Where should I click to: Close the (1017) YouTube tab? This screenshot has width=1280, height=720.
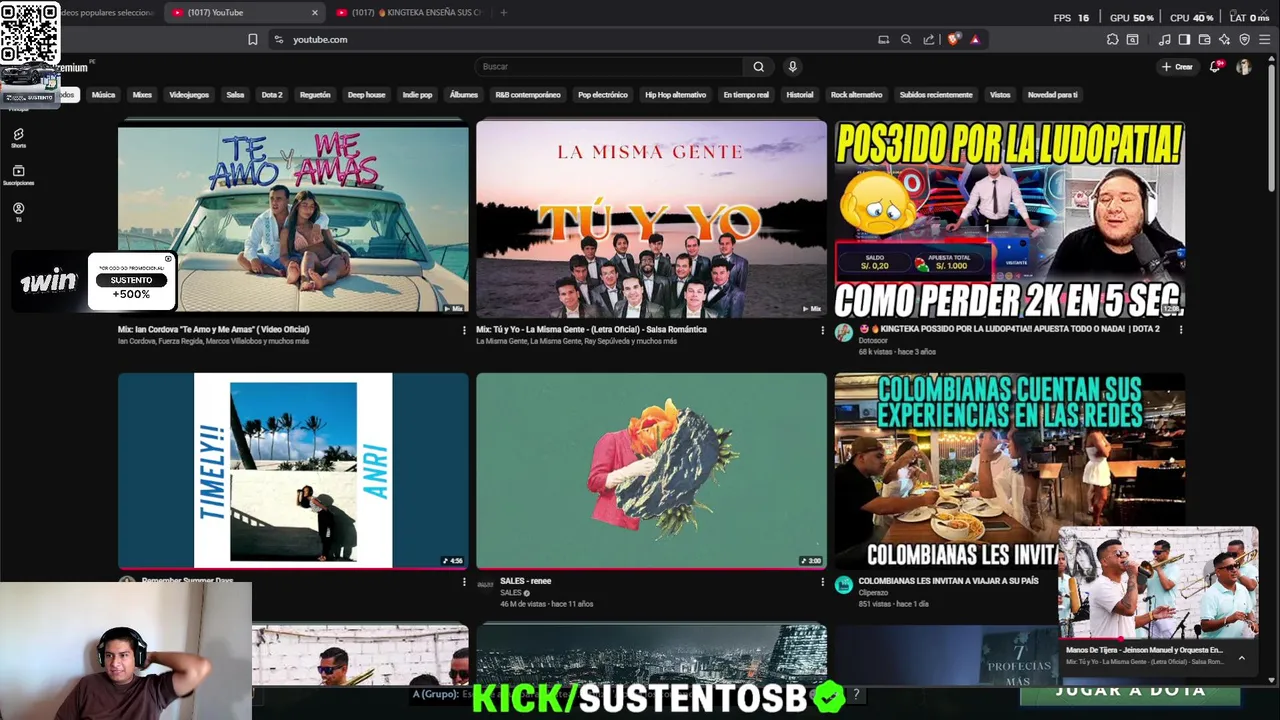(315, 13)
